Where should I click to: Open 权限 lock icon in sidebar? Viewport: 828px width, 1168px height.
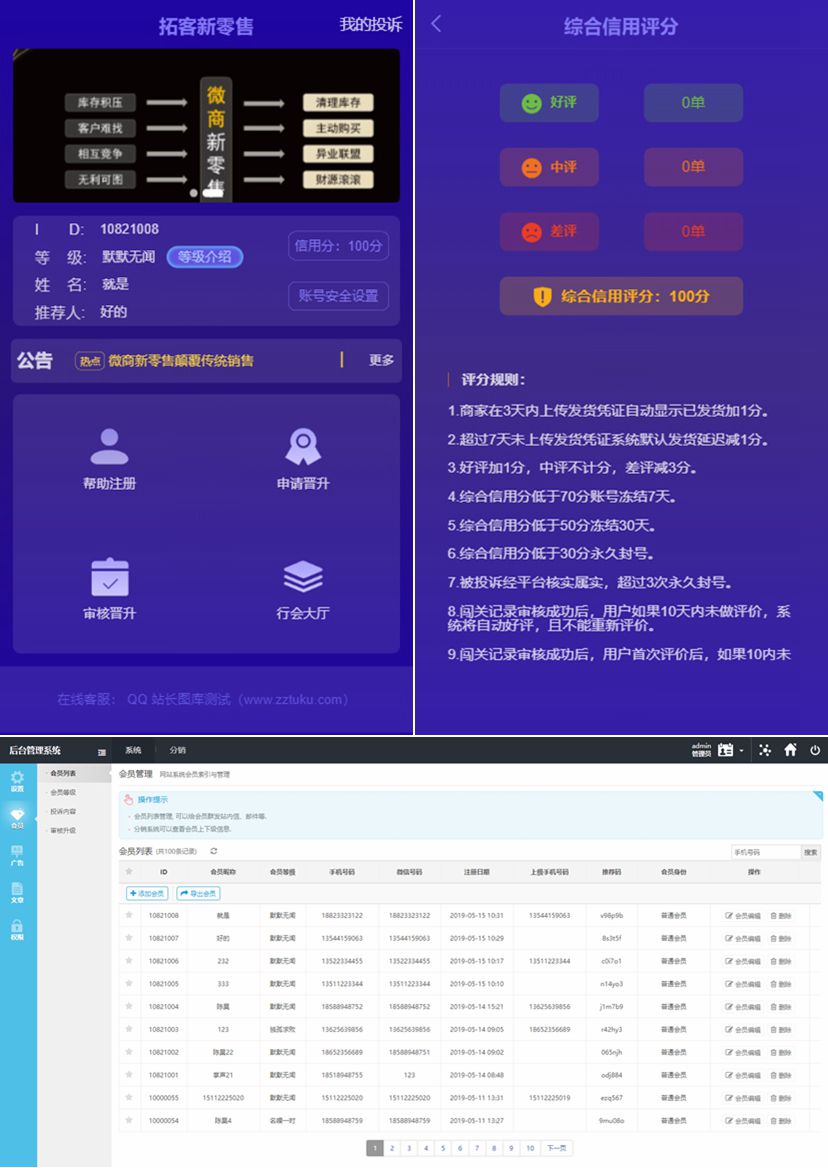coord(17,930)
